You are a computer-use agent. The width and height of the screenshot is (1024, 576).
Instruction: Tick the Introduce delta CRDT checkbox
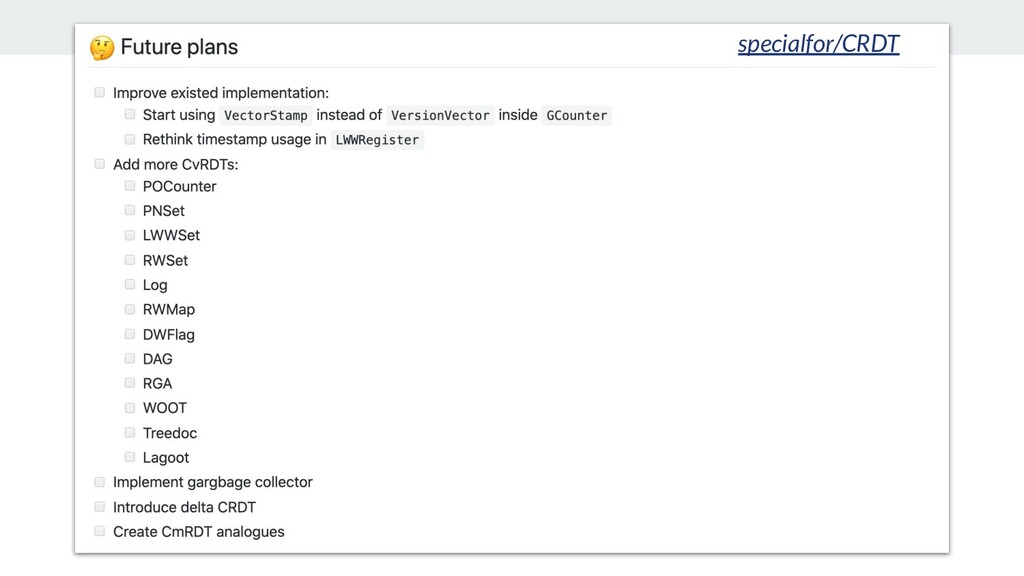[x=99, y=507]
